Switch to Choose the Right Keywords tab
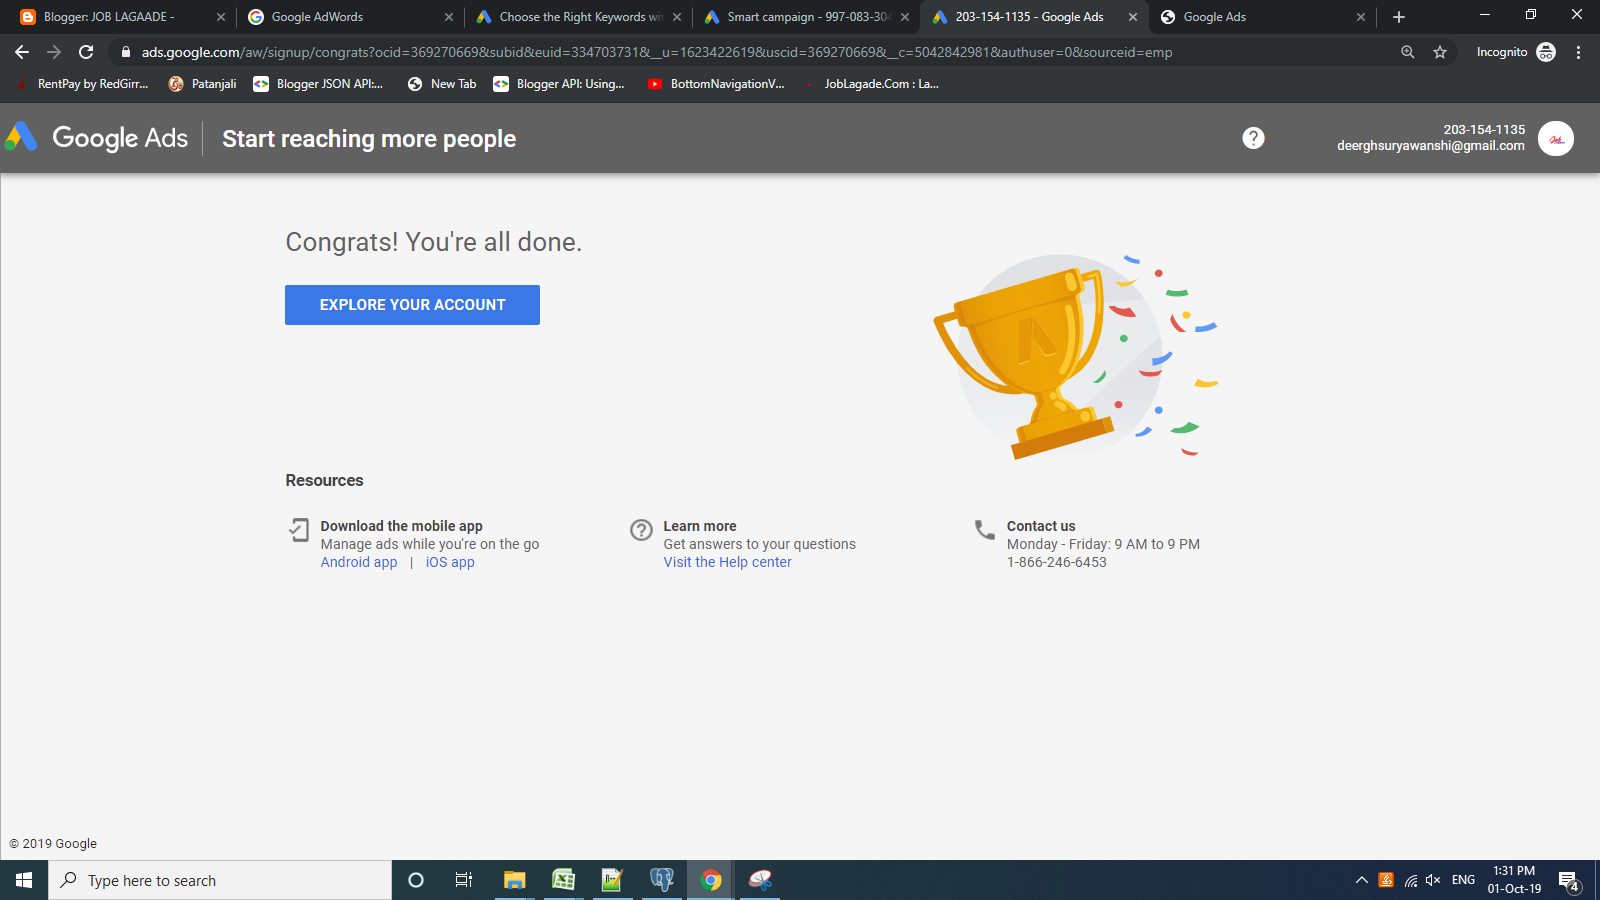Image resolution: width=1600 pixels, height=900 pixels. (x=580, y=17)
